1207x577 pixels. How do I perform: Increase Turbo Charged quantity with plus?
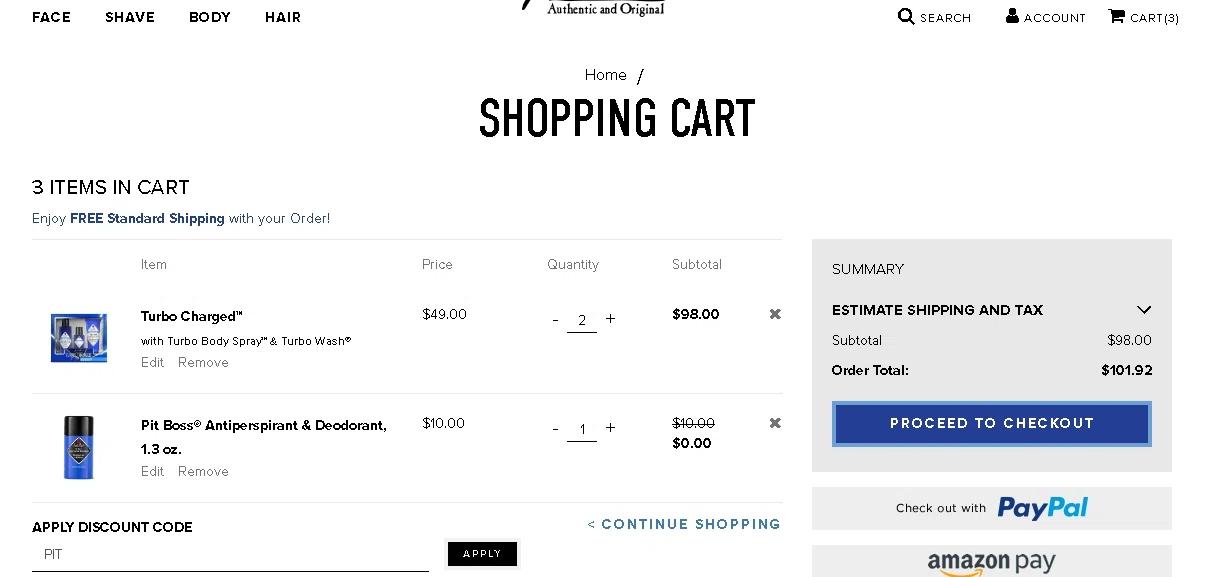click(x=610, y=319)
